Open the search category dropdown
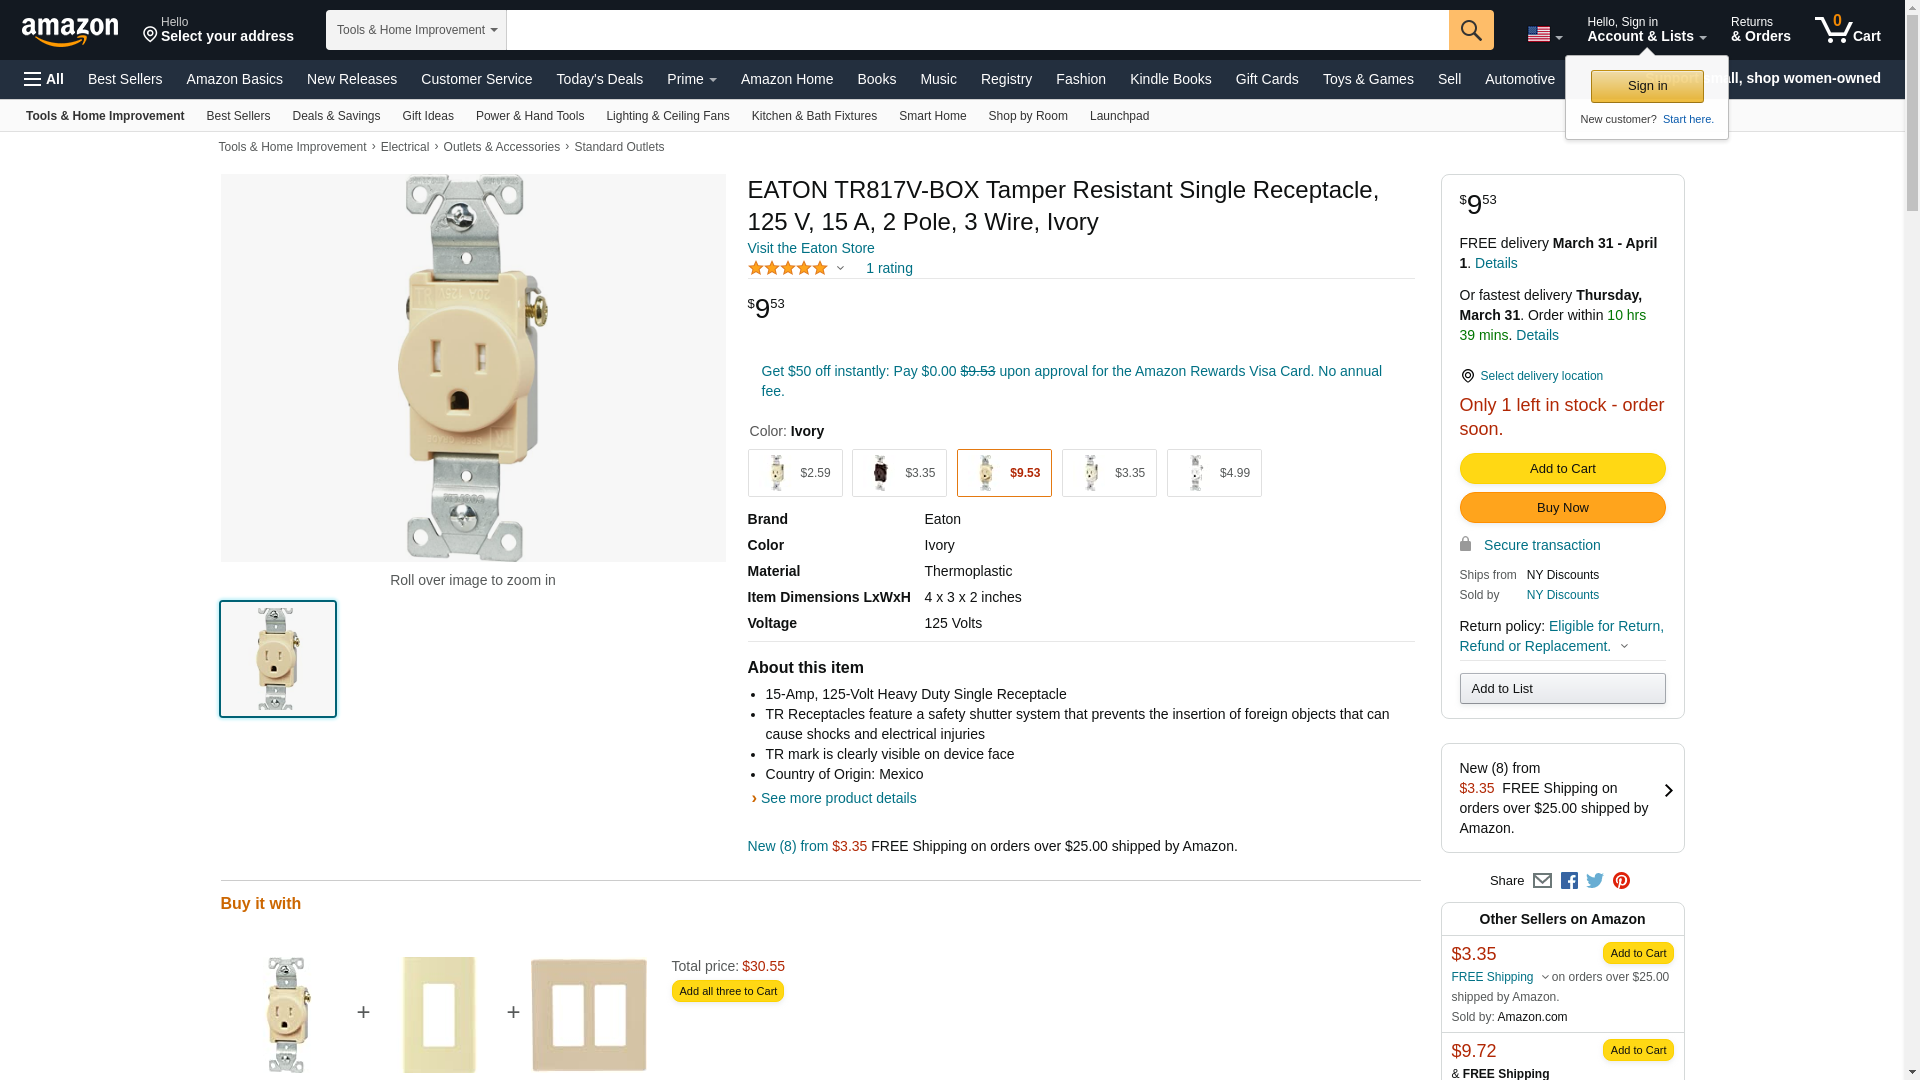1920x1080 pixels. pos(416,30)
